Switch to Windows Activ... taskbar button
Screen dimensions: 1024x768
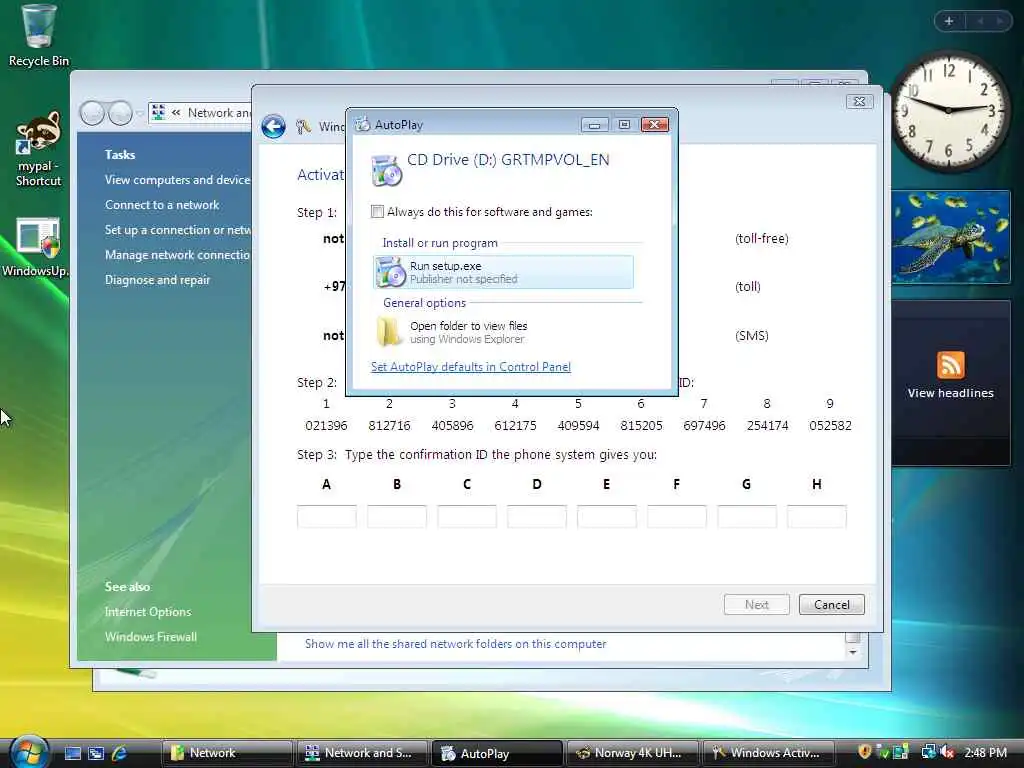point(768,753)
